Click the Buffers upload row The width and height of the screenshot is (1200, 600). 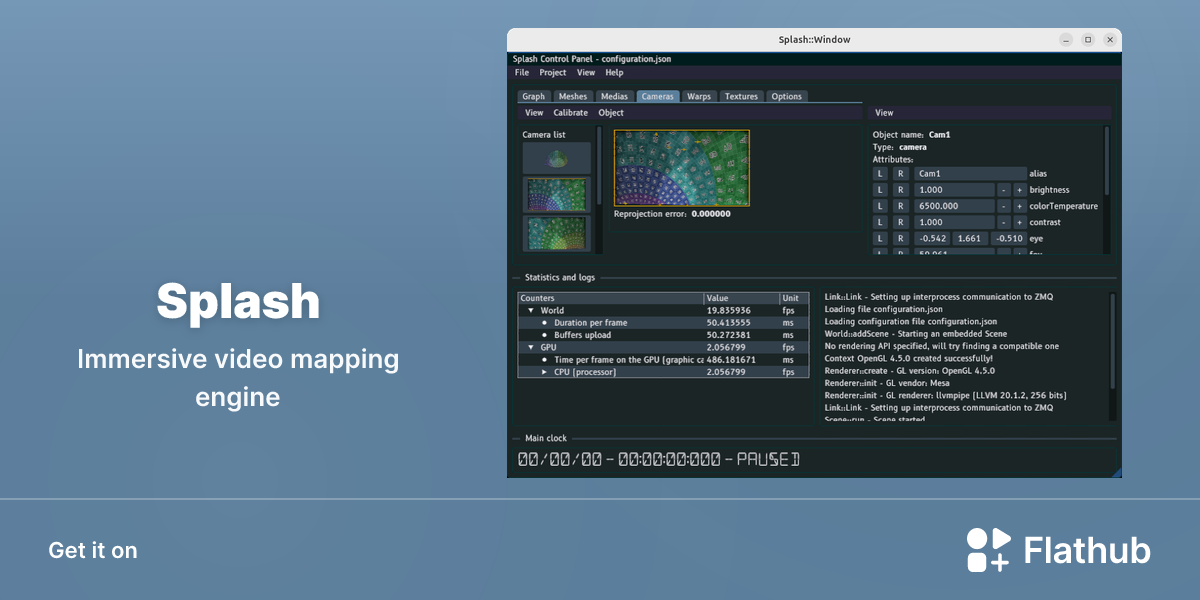(x=663, y=335)
